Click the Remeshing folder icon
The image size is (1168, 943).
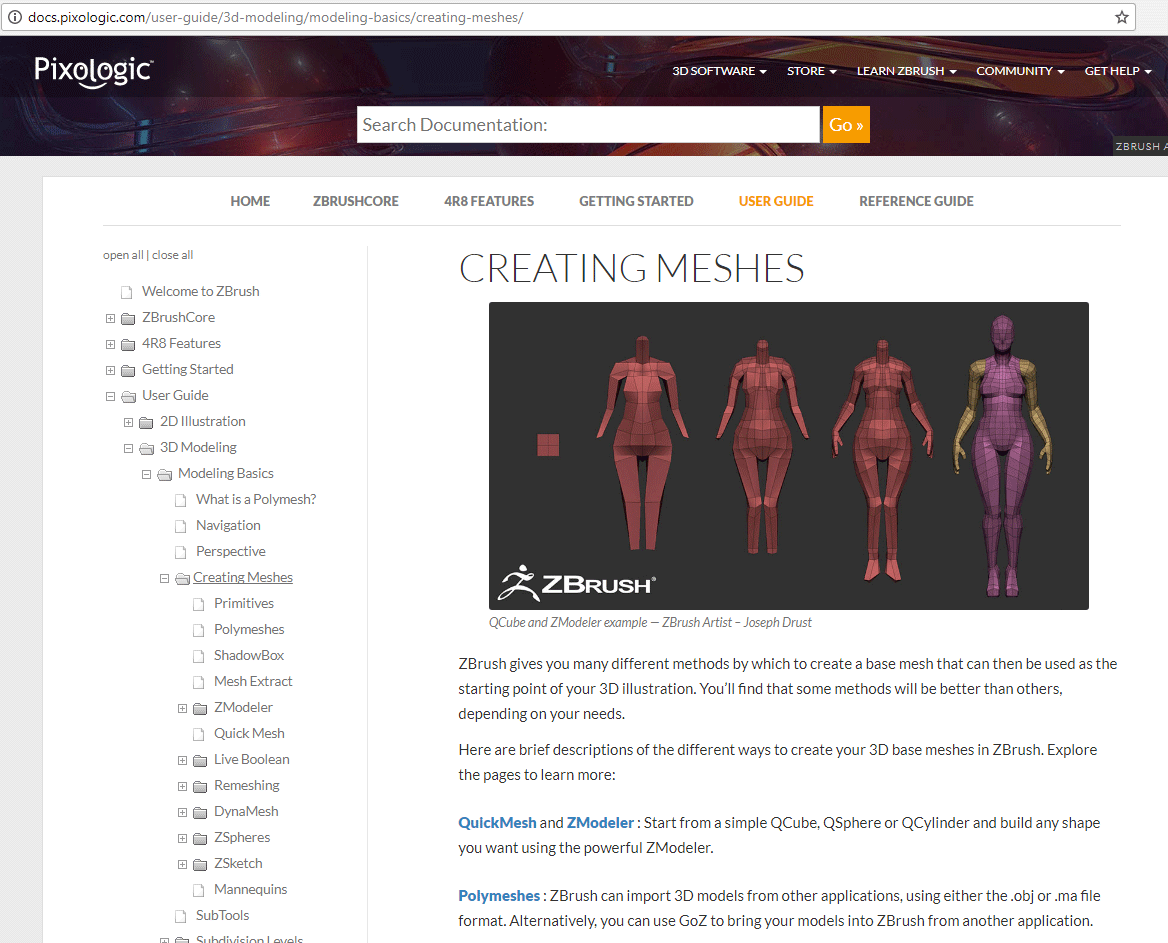coord(200,787)
